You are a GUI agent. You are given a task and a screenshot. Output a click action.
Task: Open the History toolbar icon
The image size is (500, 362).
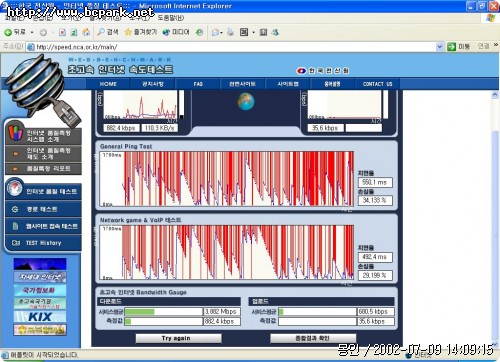(x=199, y=32)
